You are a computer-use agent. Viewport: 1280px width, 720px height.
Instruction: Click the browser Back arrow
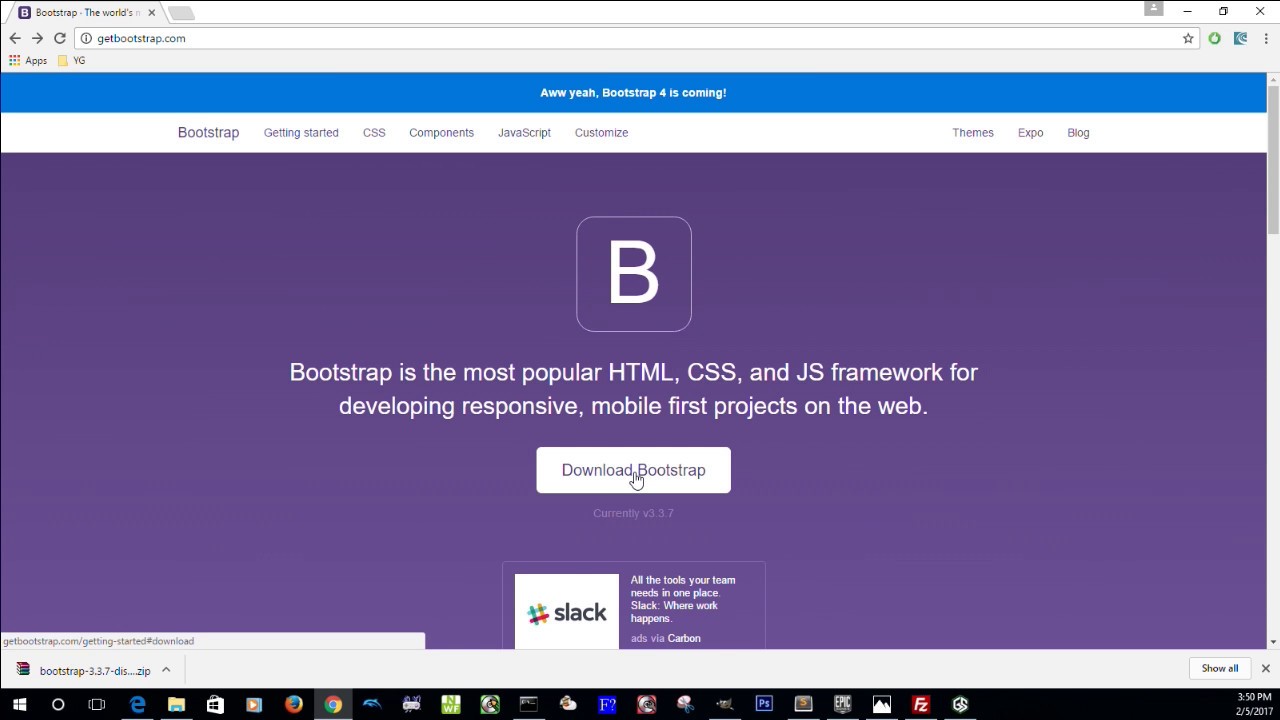[x=15, y=38]
